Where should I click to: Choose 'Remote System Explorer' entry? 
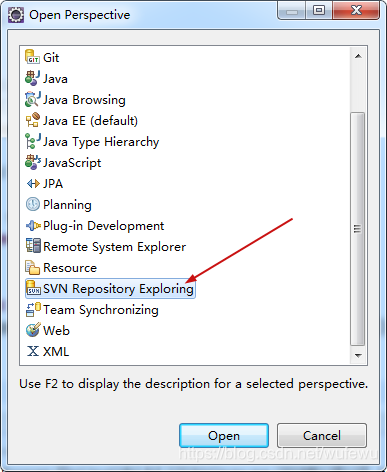(114, 247)
